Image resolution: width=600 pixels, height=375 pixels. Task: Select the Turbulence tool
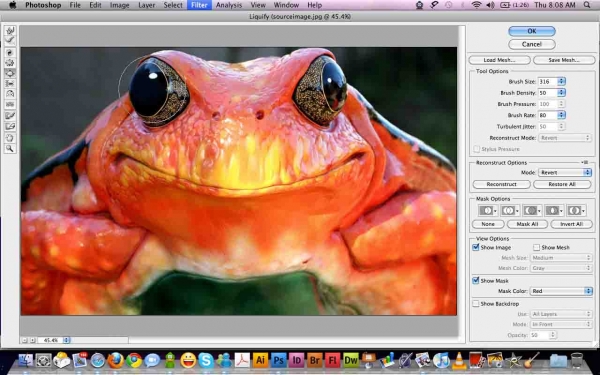tap(10, 104)
